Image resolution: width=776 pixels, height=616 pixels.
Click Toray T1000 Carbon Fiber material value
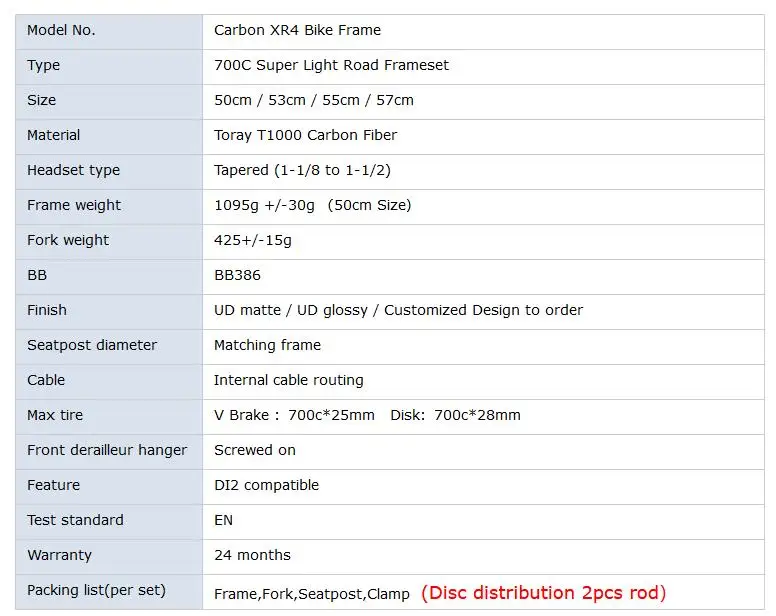[306, 135]
